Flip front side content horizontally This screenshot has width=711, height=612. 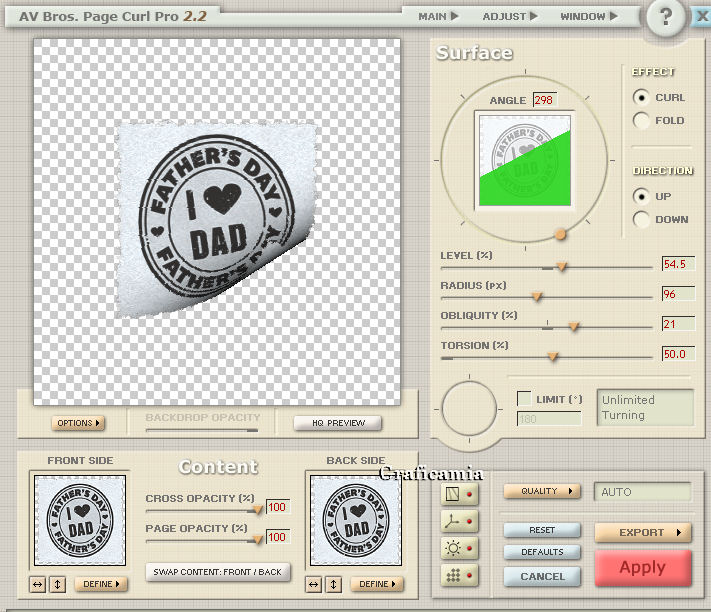(38, 584)
